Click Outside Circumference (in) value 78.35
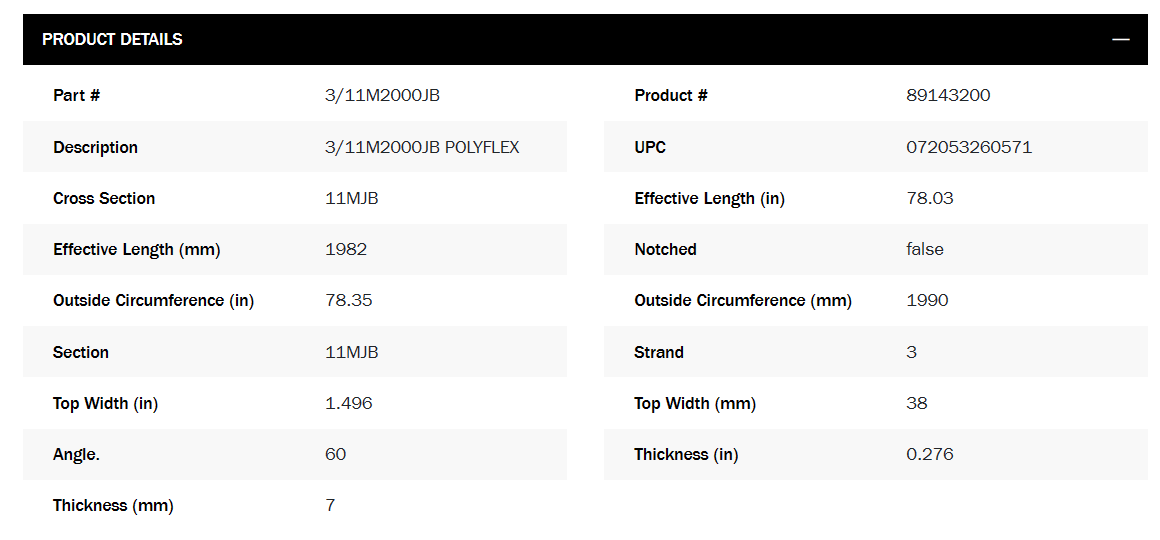Viewport: 1160px width, 540px height. tap(349, 300)
